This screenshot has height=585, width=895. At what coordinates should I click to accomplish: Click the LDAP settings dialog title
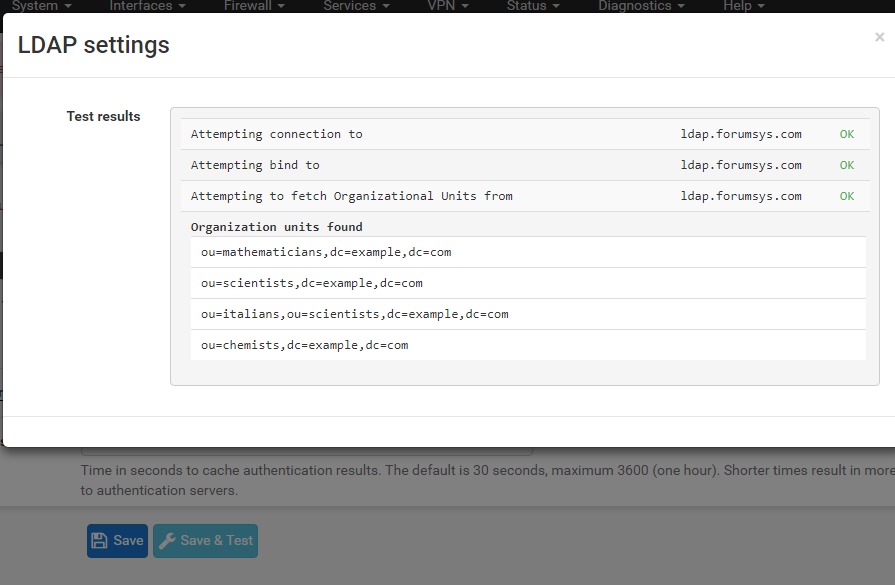point(94,45)
